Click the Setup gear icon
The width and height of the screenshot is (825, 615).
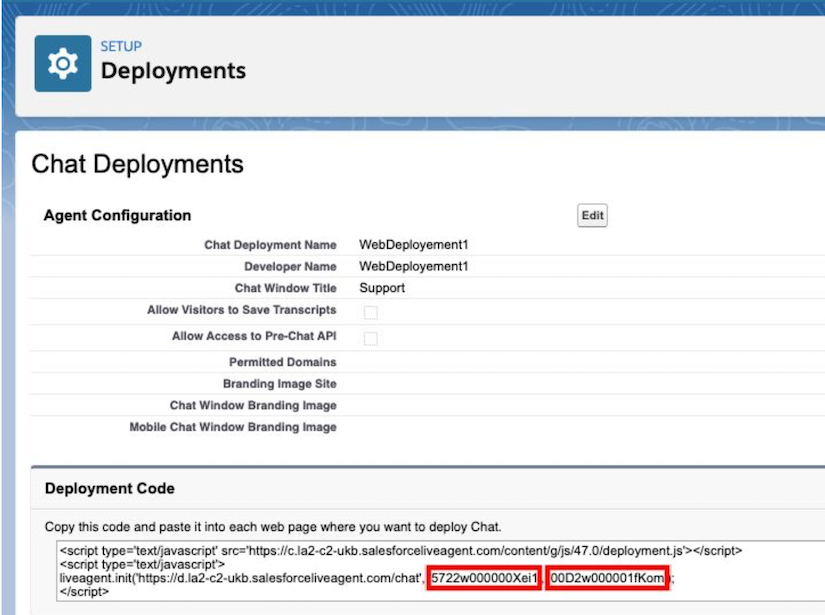coord(63,64)
